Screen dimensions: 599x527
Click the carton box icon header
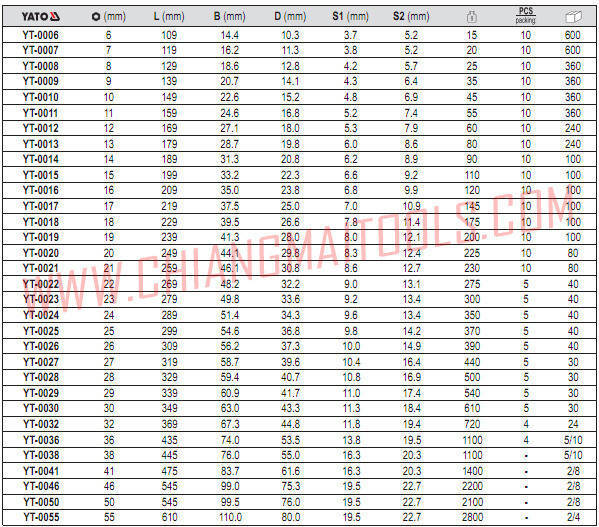(573, 16)
